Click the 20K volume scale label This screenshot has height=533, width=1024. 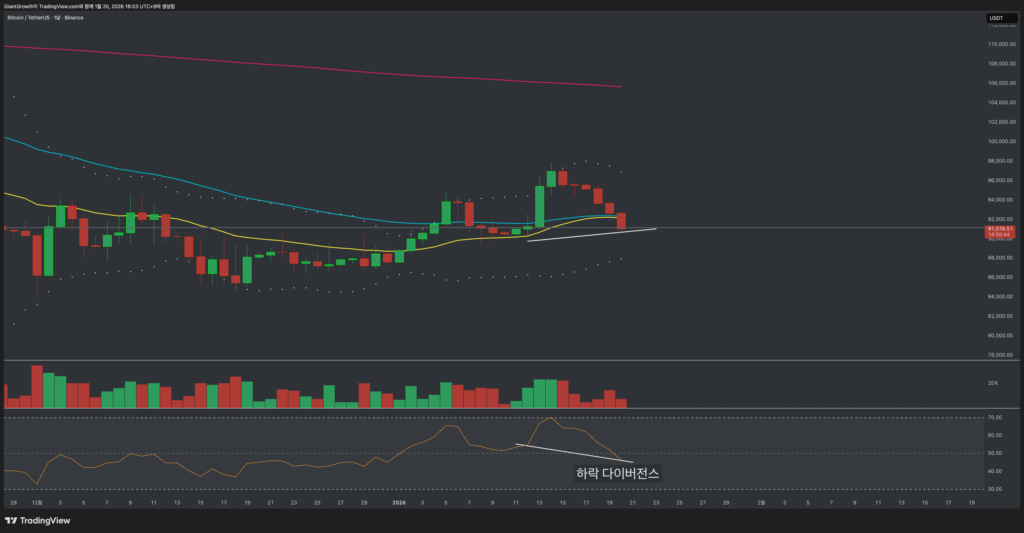click(x=994, y=383)
